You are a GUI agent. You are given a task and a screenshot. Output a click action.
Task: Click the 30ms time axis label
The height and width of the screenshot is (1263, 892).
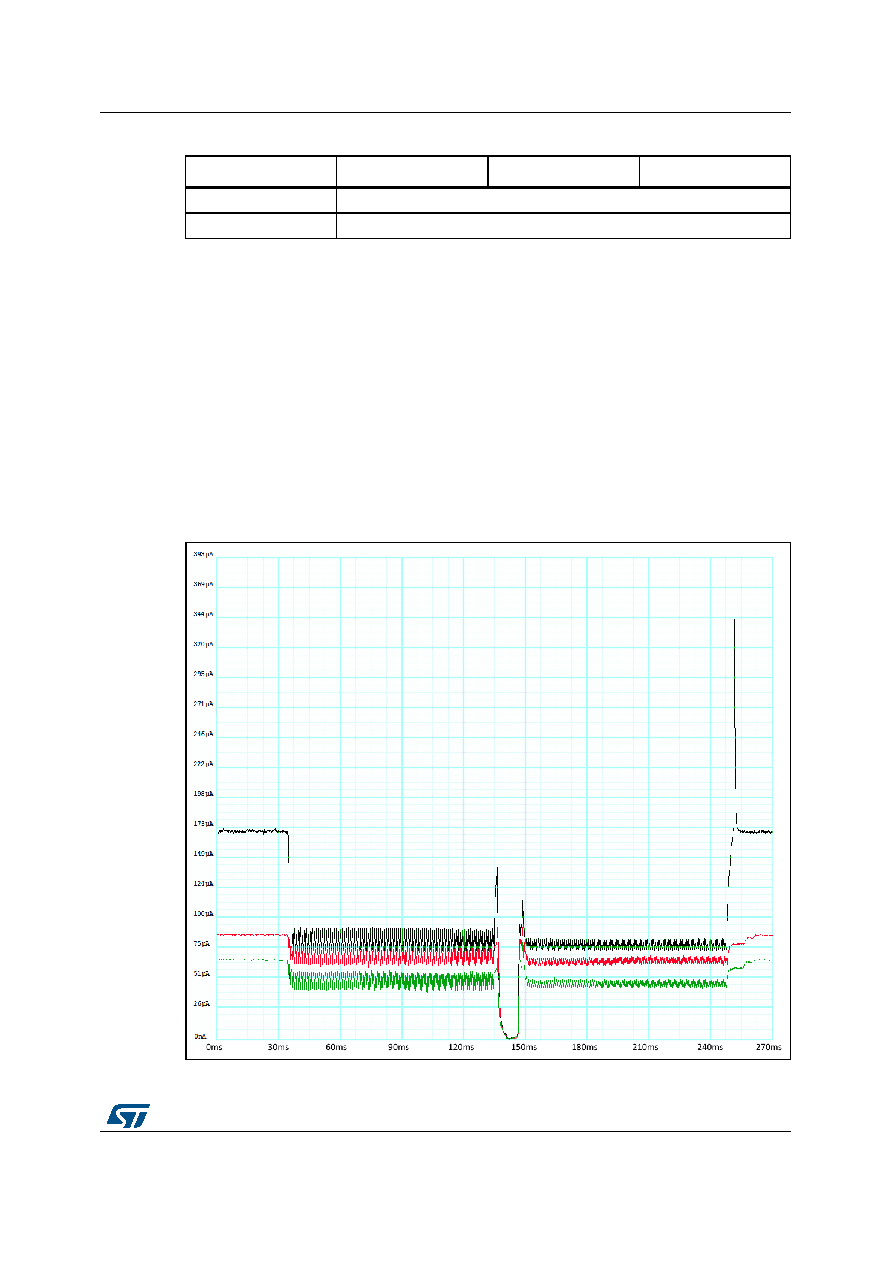click(x=278, y=1047)
